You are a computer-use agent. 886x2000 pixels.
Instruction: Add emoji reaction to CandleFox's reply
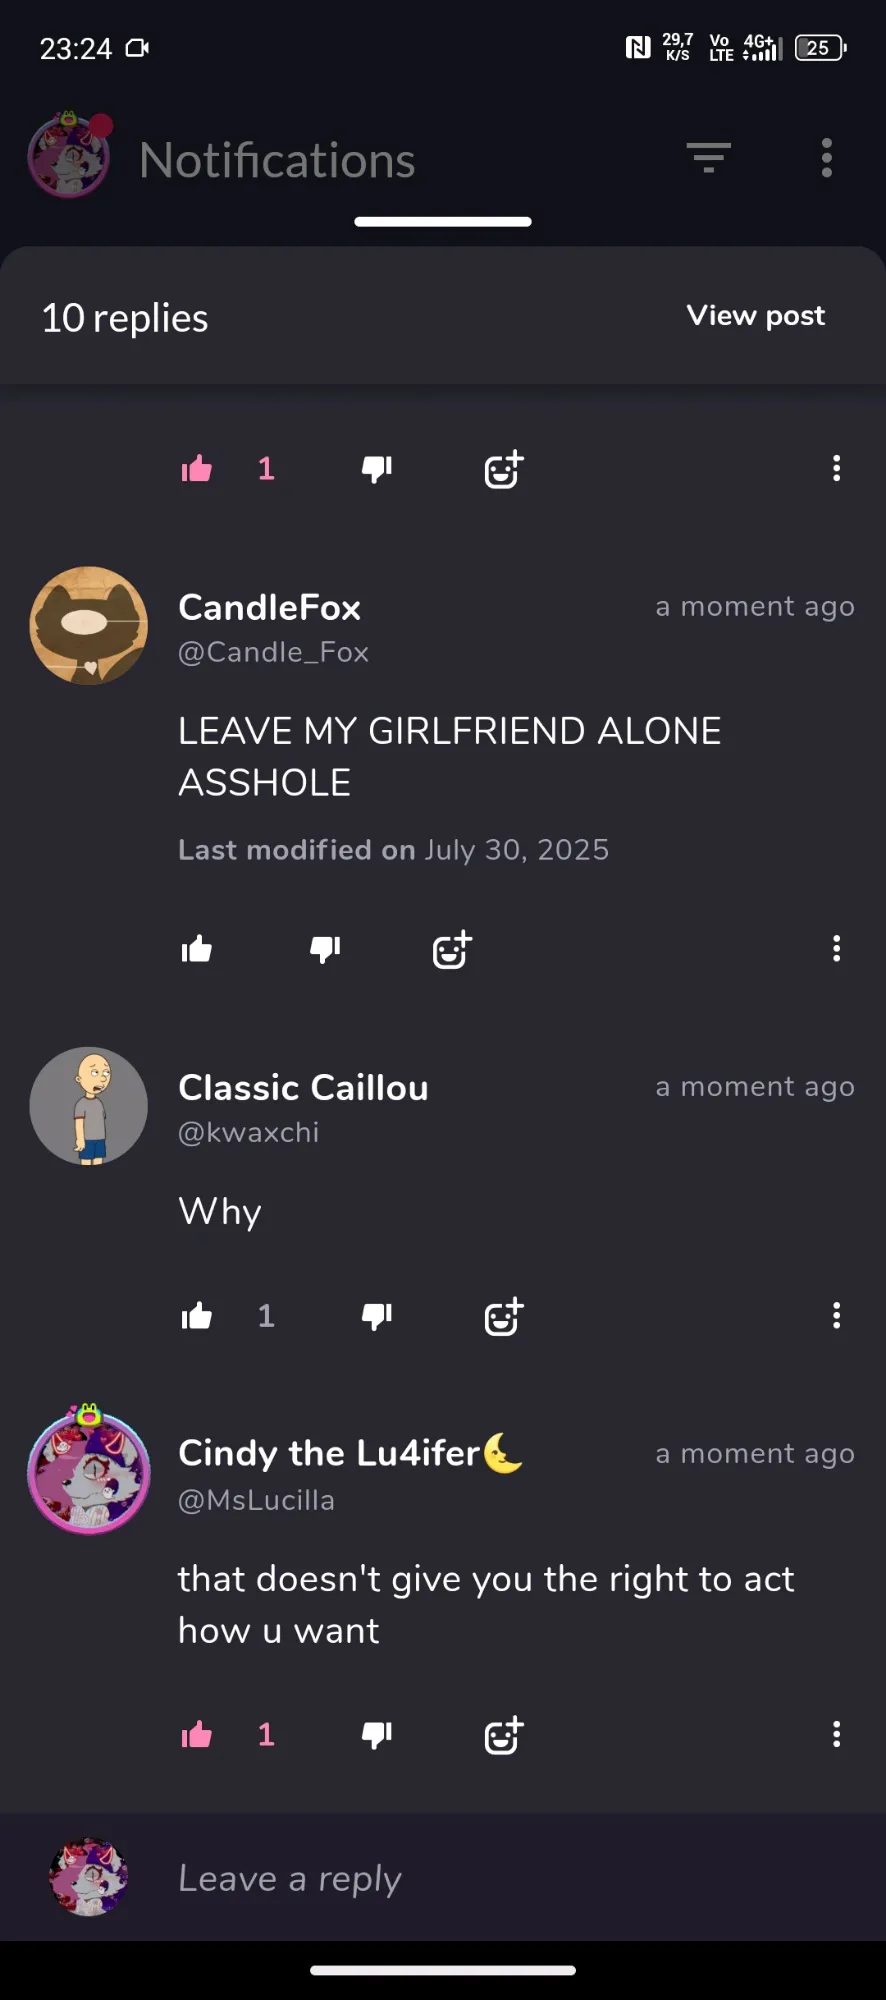[x=452, y=949]
